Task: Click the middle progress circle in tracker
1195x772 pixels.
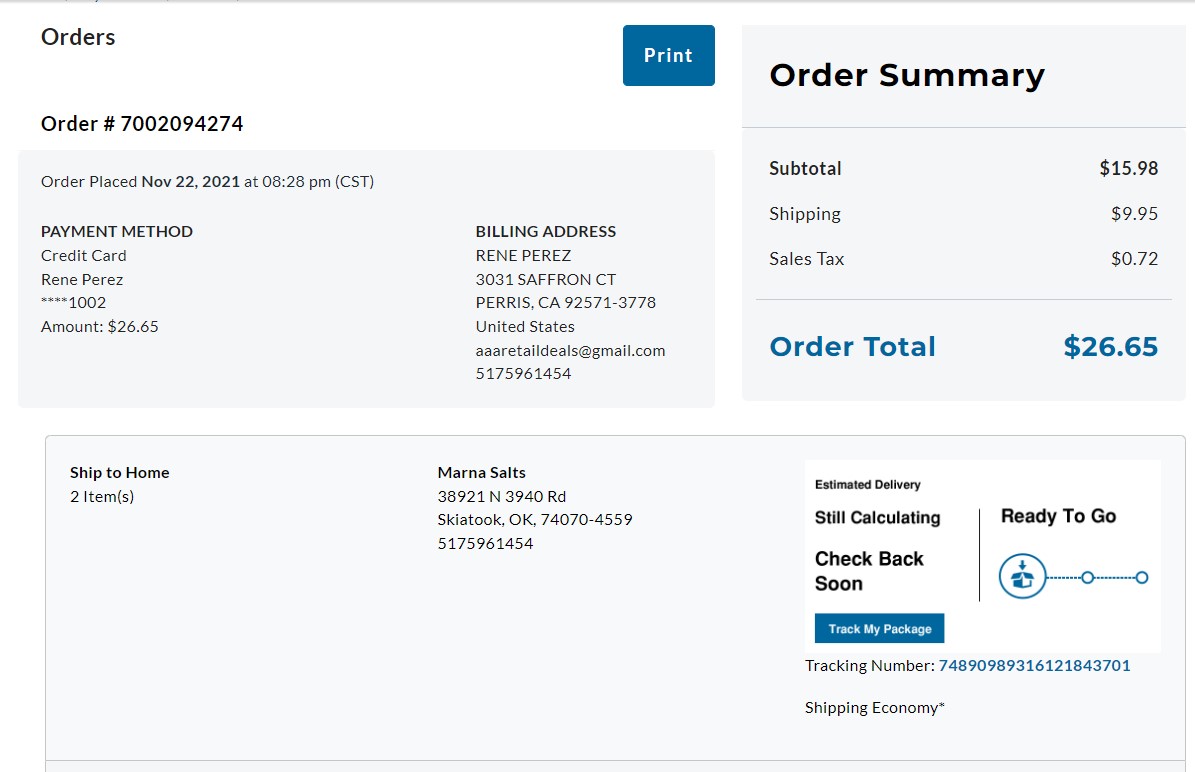Action: [x=1088, y=578]
